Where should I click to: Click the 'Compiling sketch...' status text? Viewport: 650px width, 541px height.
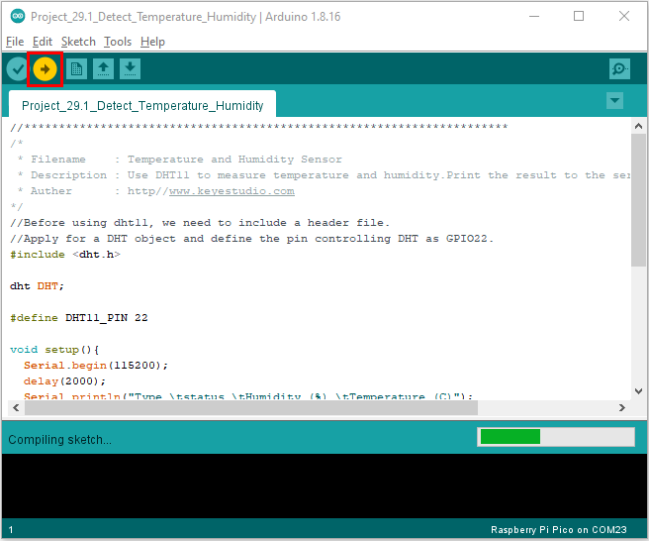pyautogui.click(x=60, y=439)
